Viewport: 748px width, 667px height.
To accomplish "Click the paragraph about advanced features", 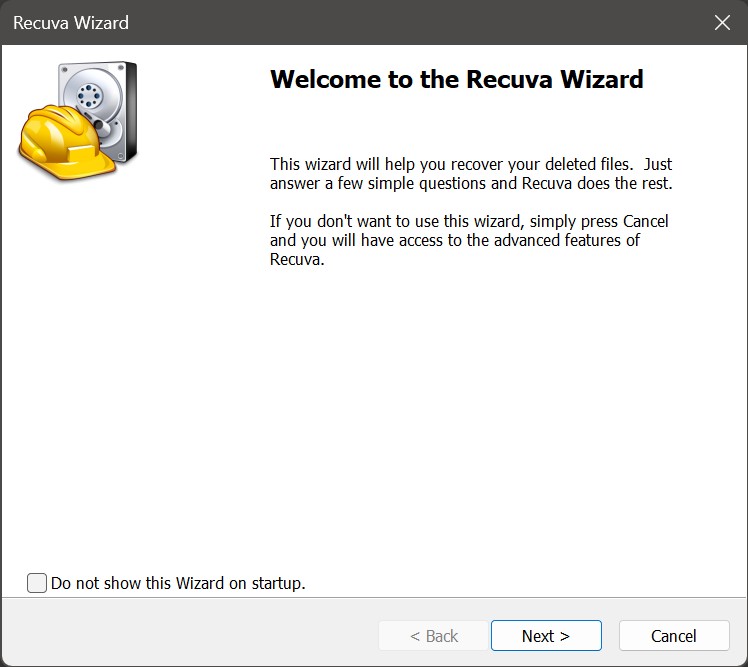I will click(x=468, y=240).
